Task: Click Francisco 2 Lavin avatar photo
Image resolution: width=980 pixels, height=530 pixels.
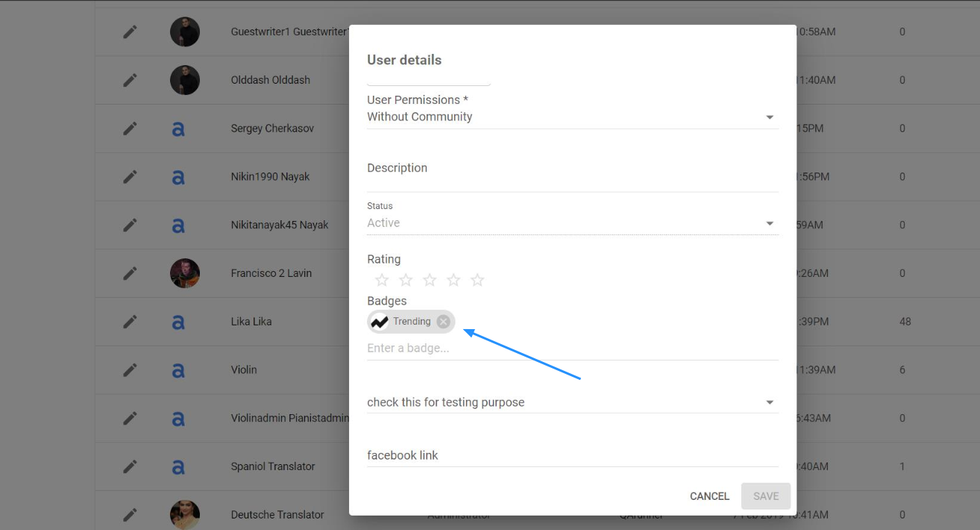Action: click(185, 273)
